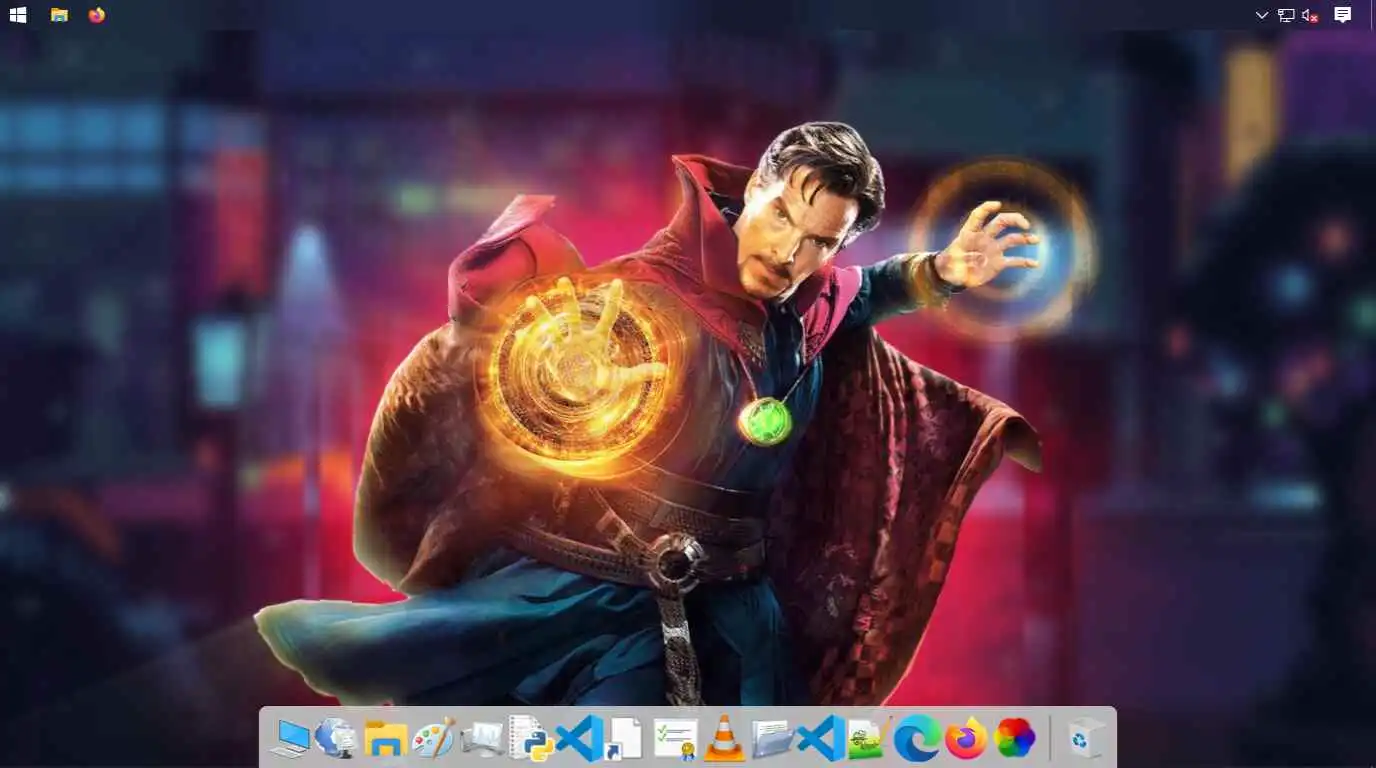Launch Firefox from the bottom dock
This screenshot has width=1376, height=768.
coord(966,739)
